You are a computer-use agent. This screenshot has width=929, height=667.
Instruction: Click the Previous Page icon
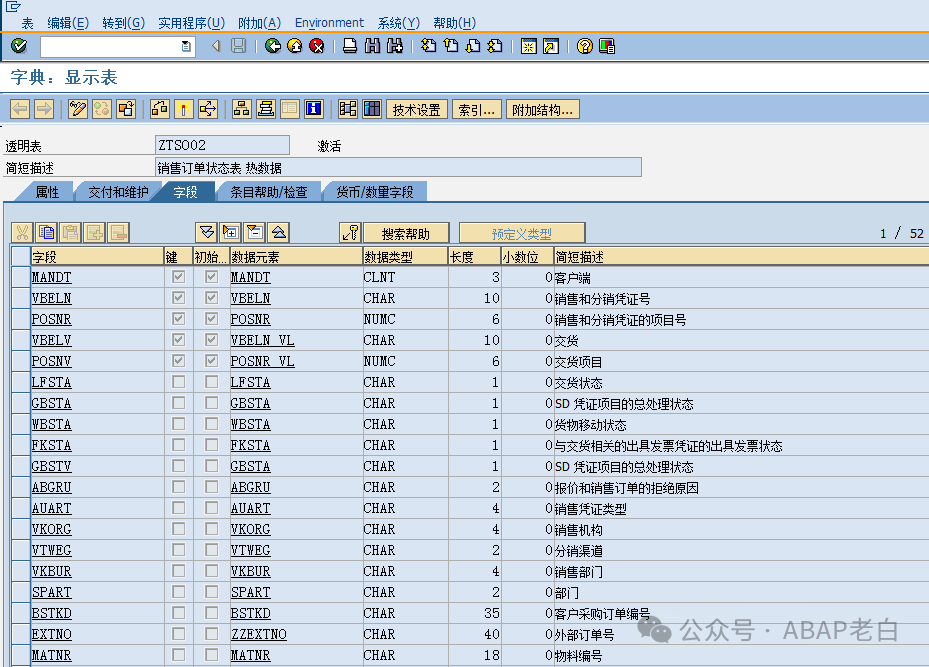pyautogui.click(x=451, y=46)
